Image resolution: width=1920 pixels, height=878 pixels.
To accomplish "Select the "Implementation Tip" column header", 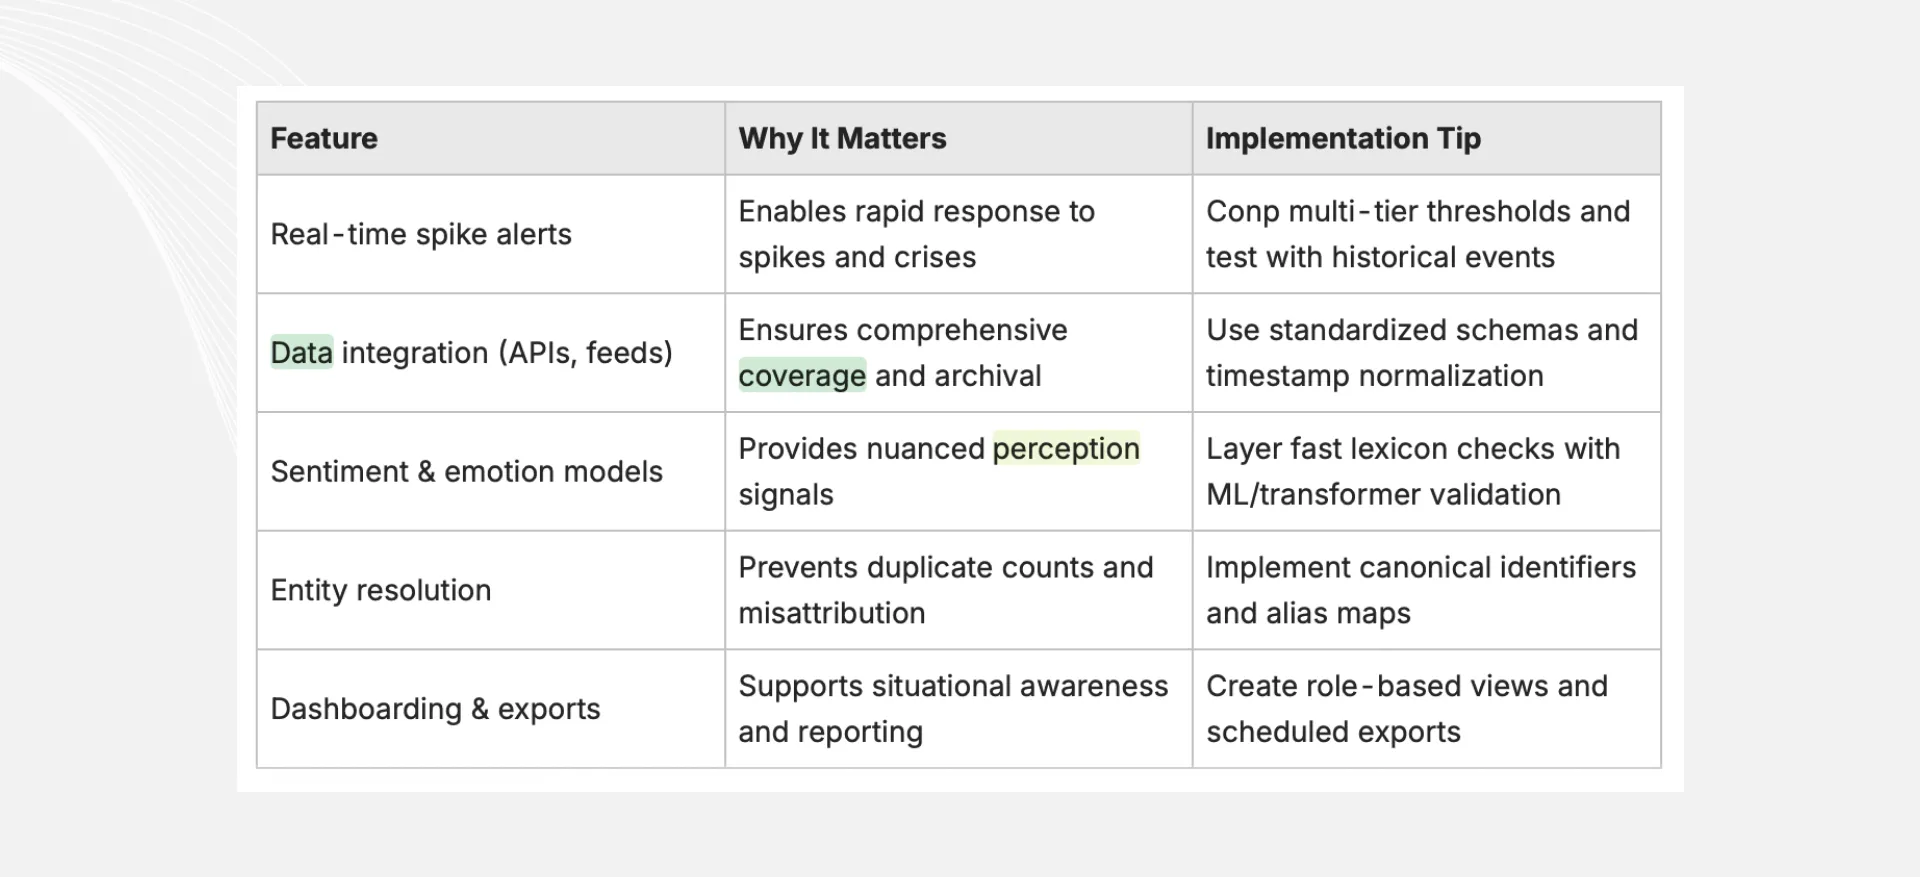I will click(1427, 138).
